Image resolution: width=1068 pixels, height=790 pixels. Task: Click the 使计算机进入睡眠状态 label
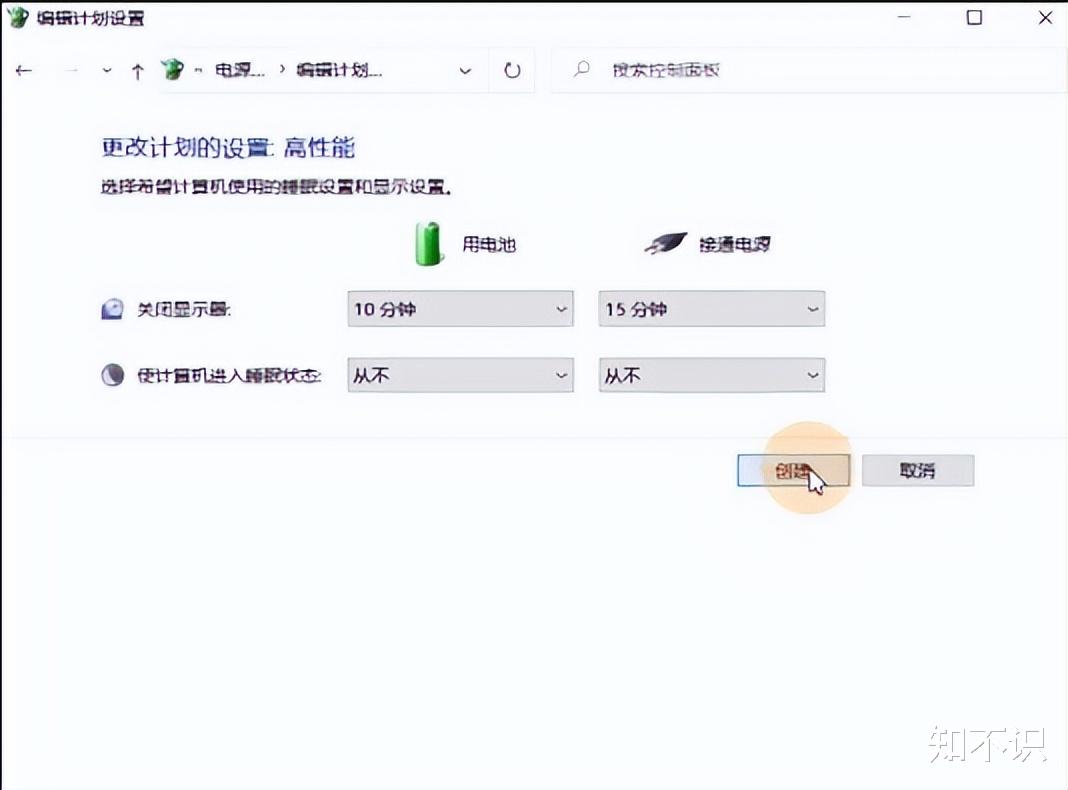pyautogui.click(x=229, y=375)
